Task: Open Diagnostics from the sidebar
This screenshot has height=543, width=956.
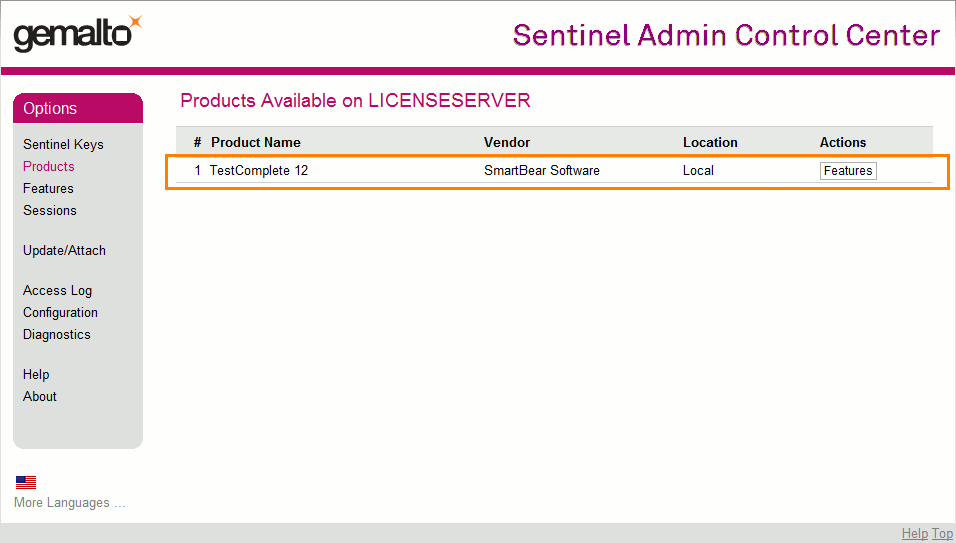Action: 56,334
